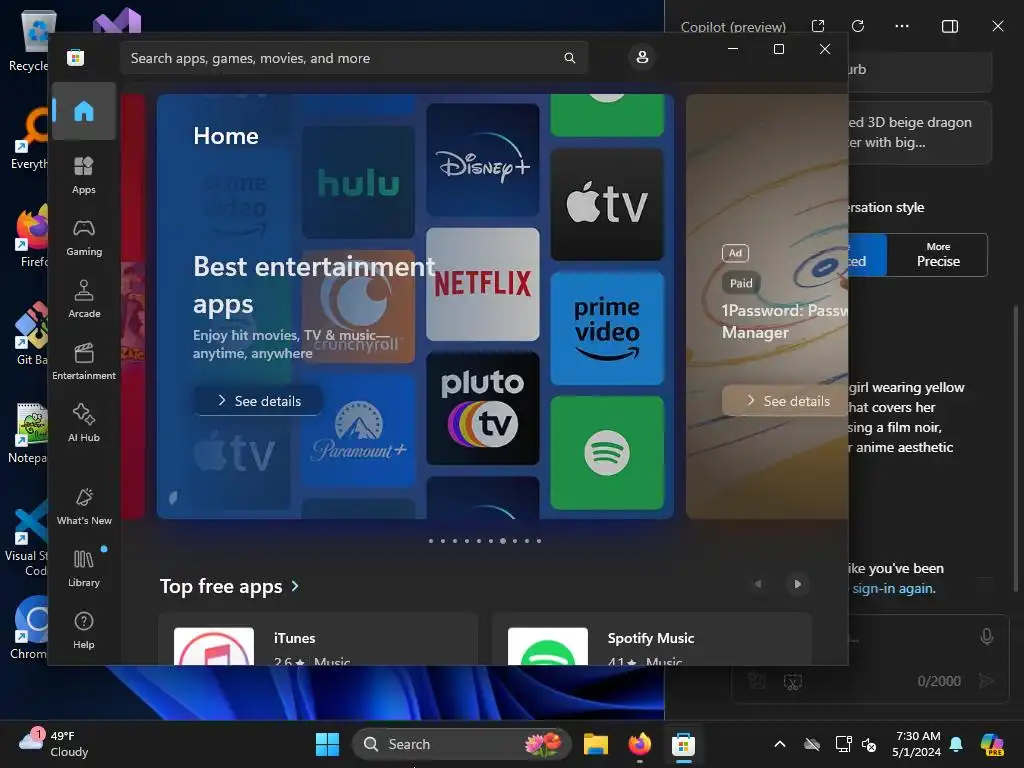Select the Hulu tile
This screenshot has height=768, width=1024.
pos(358,182)
